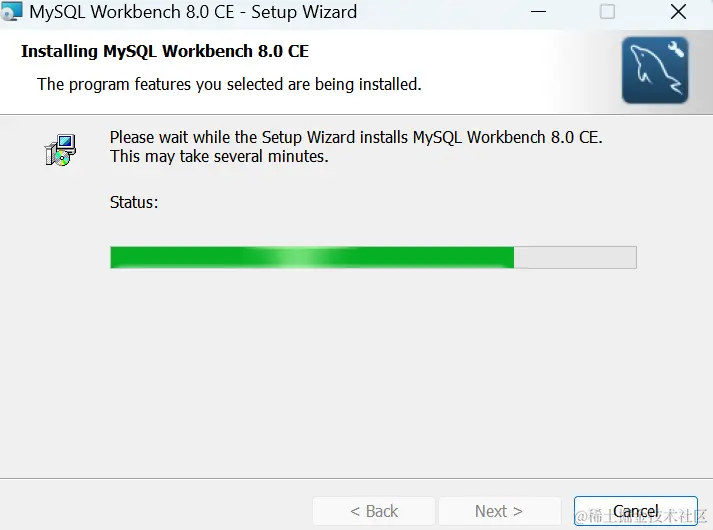713x530 pixels.
Task: Click the window title text in title bar
Action: point(193,12)
